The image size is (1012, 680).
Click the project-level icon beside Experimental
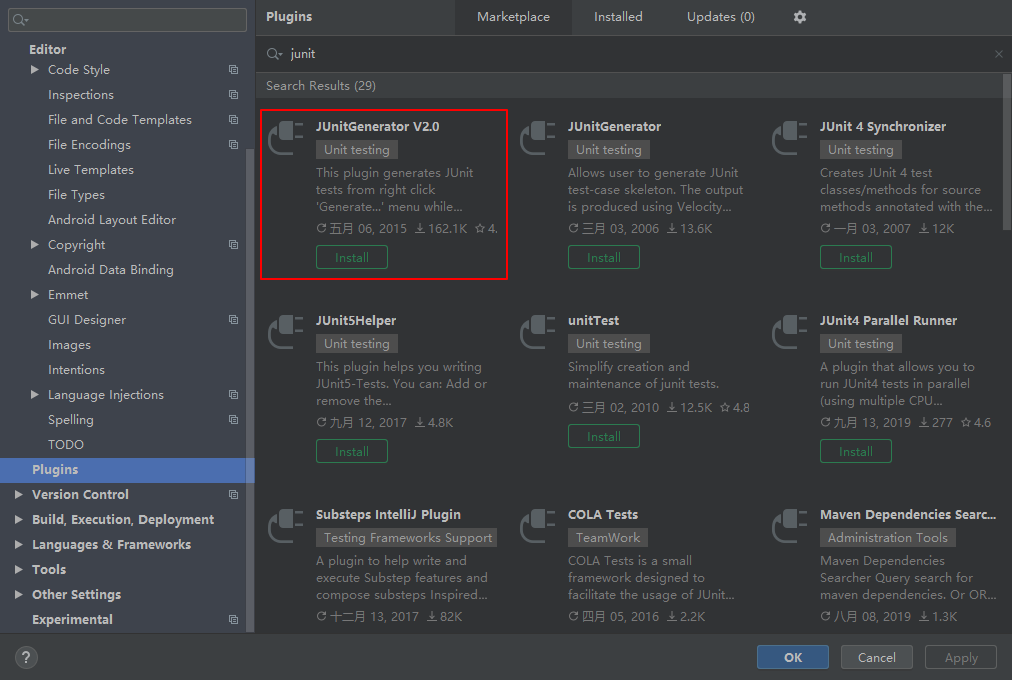234,620
